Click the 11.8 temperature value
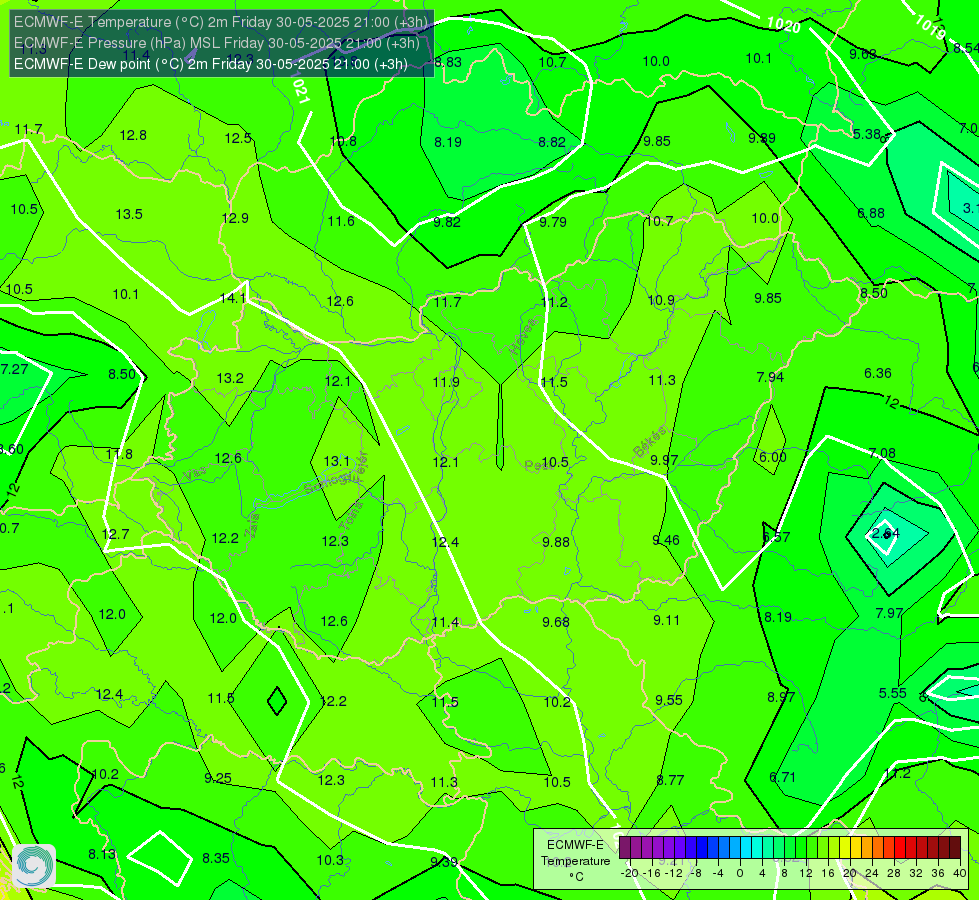The width and height of the screenshot is (979, 900). (119, 455)
